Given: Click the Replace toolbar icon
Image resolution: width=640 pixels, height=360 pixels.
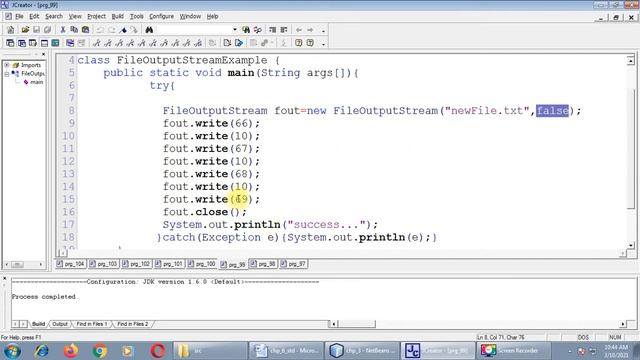Looking at the screenshot, I should [258, 30].
